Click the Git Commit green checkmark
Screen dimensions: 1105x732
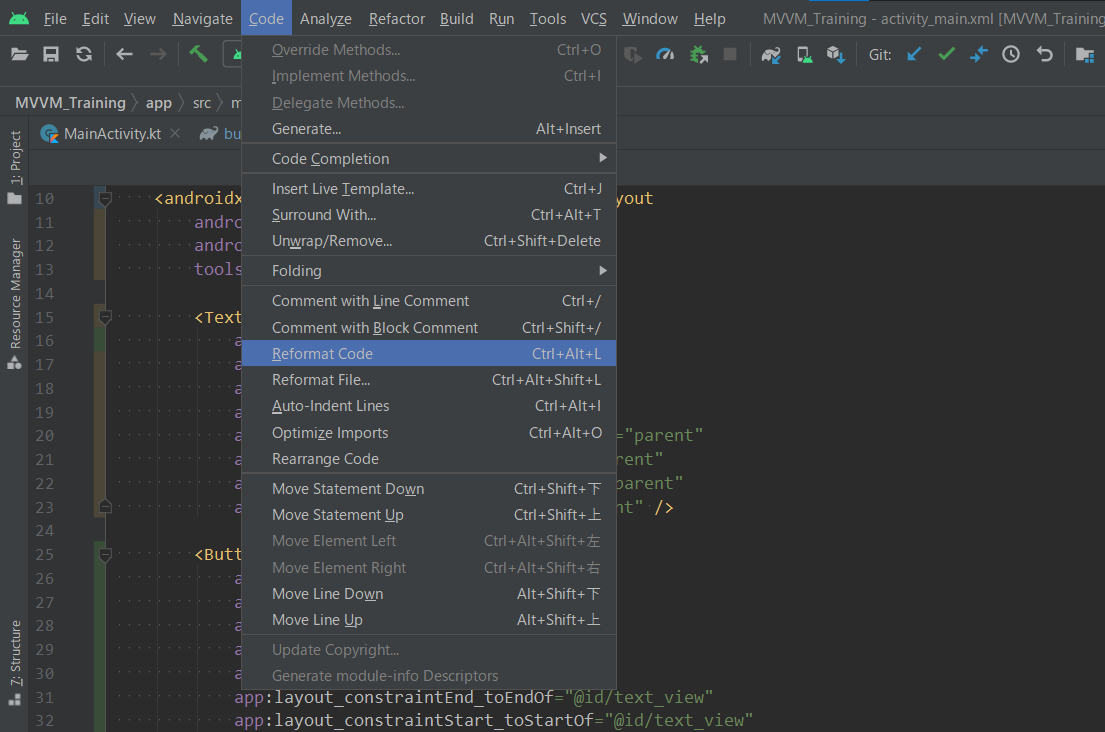[x=946, y=55]
